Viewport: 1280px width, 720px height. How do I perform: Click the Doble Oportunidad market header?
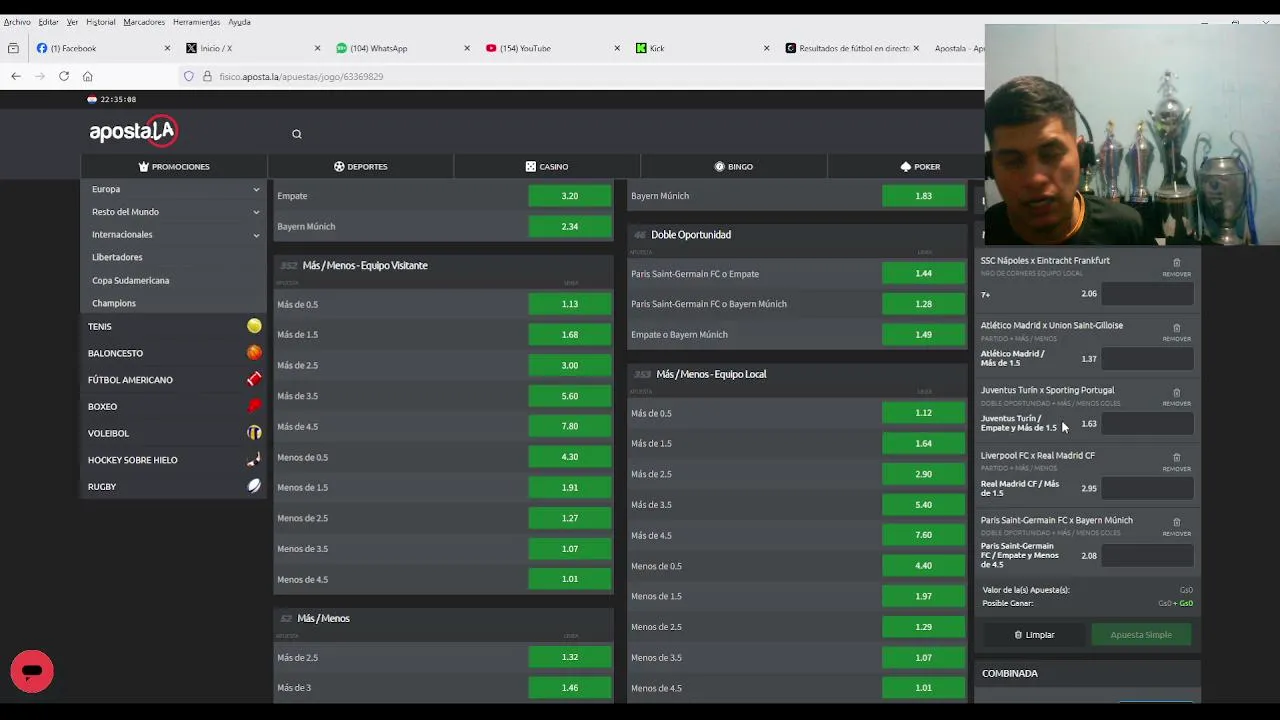coord(797,235)
